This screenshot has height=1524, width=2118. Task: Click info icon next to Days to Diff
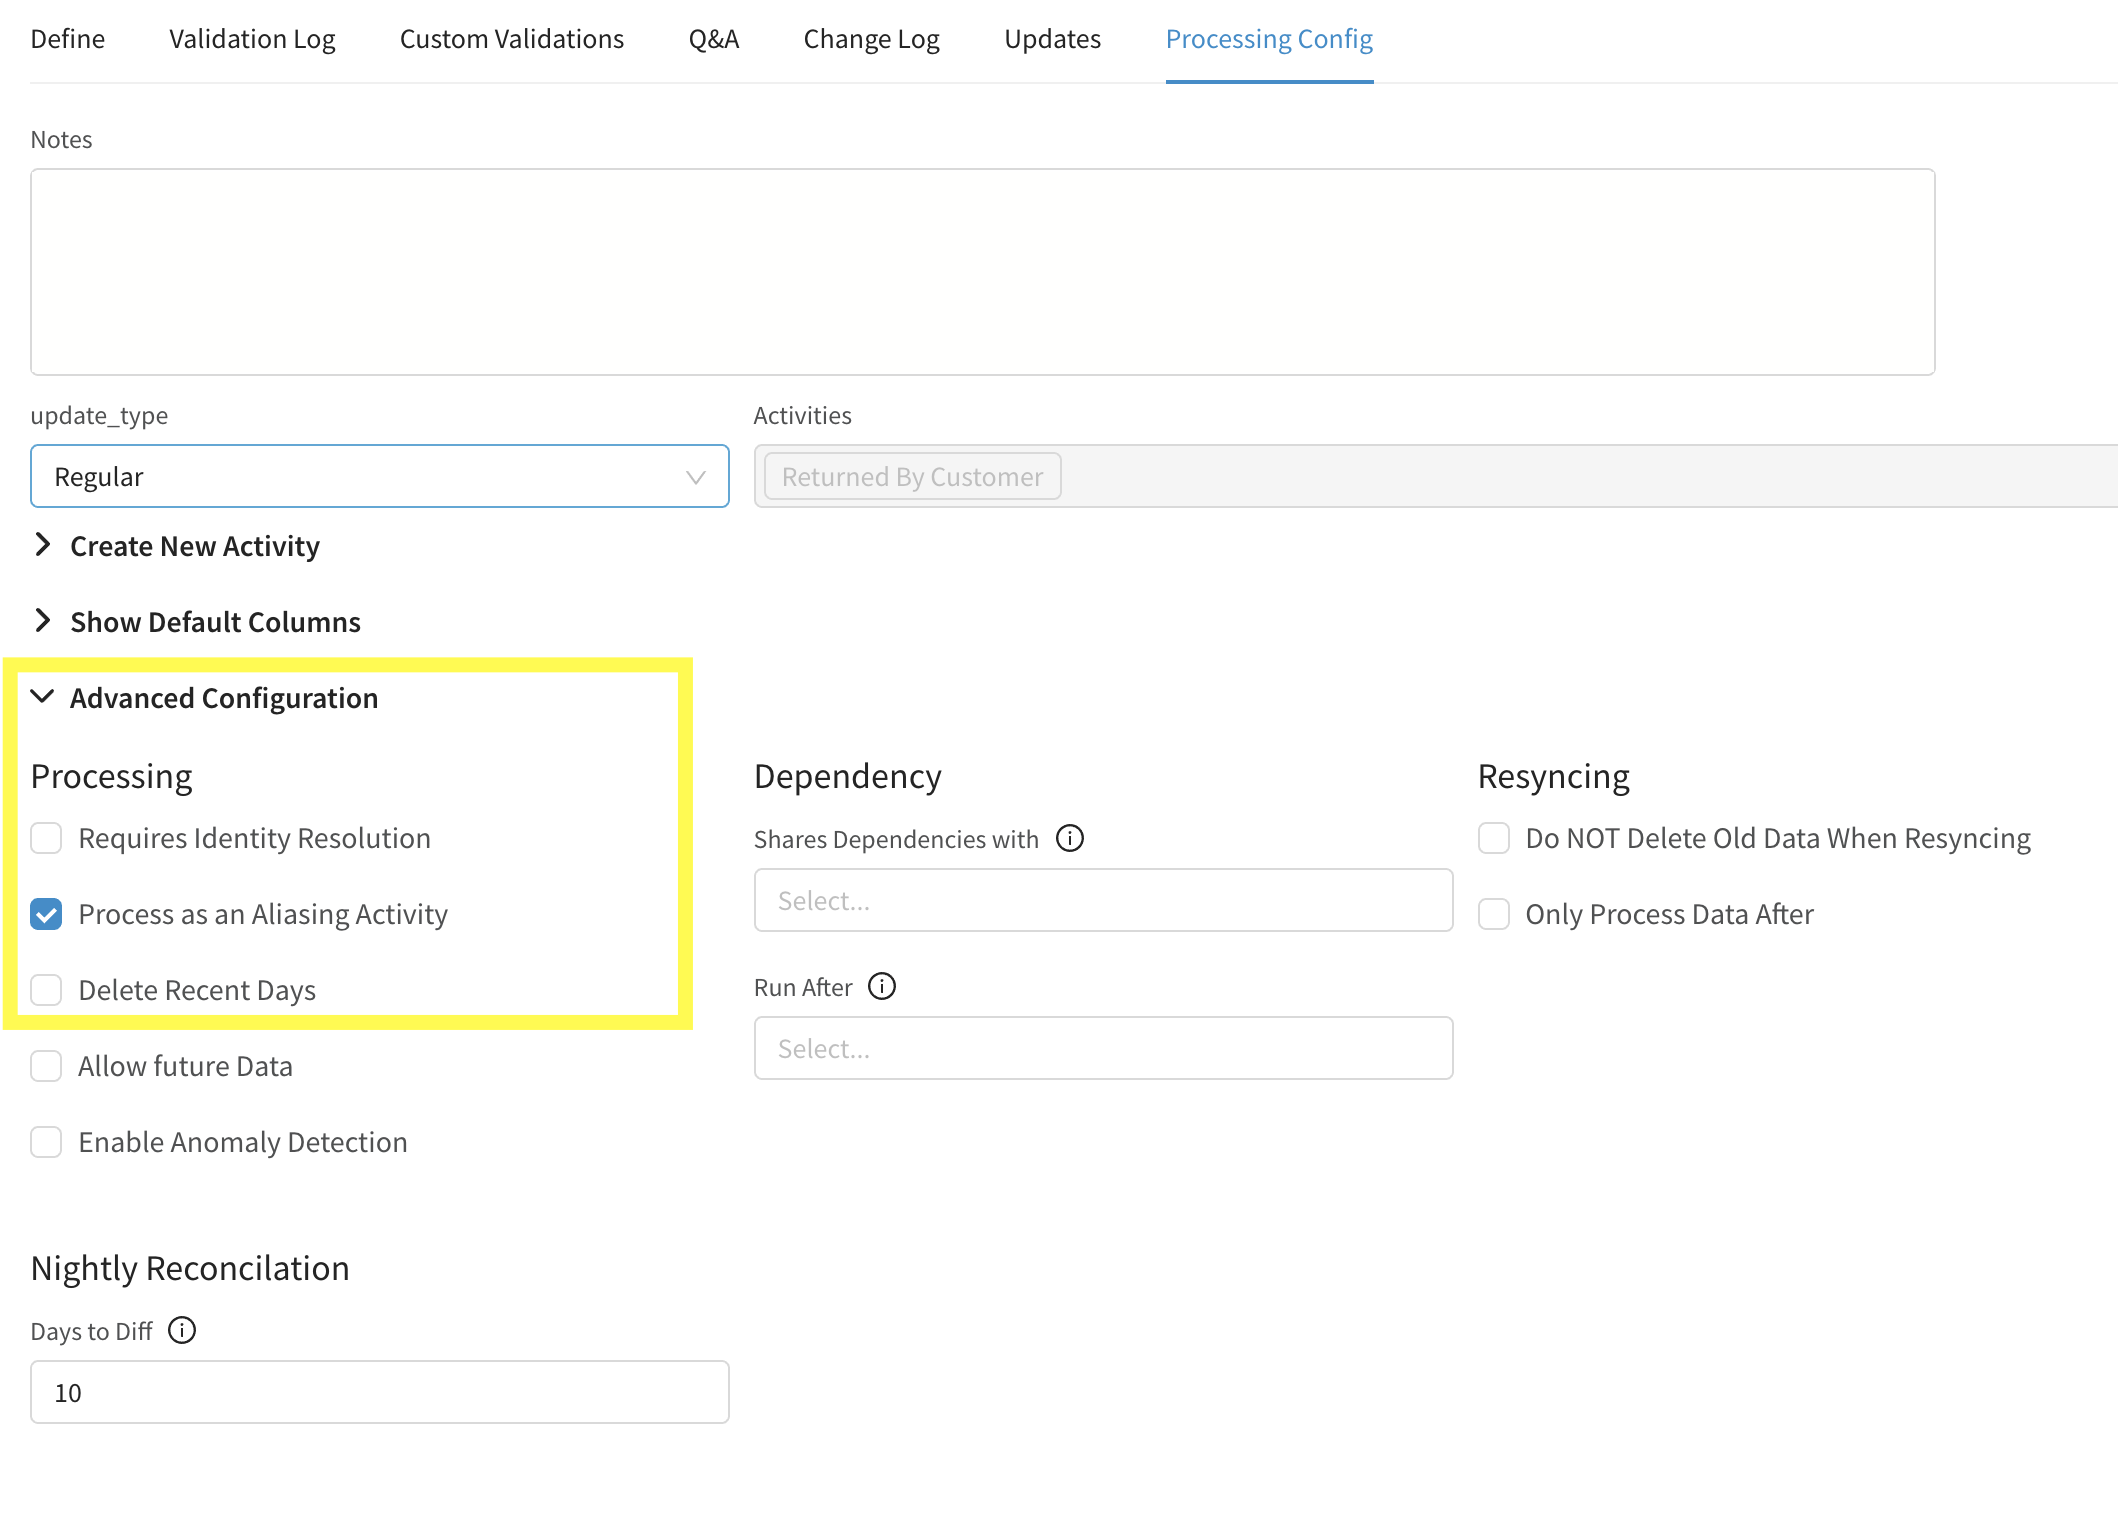(x=181, y=1330)
